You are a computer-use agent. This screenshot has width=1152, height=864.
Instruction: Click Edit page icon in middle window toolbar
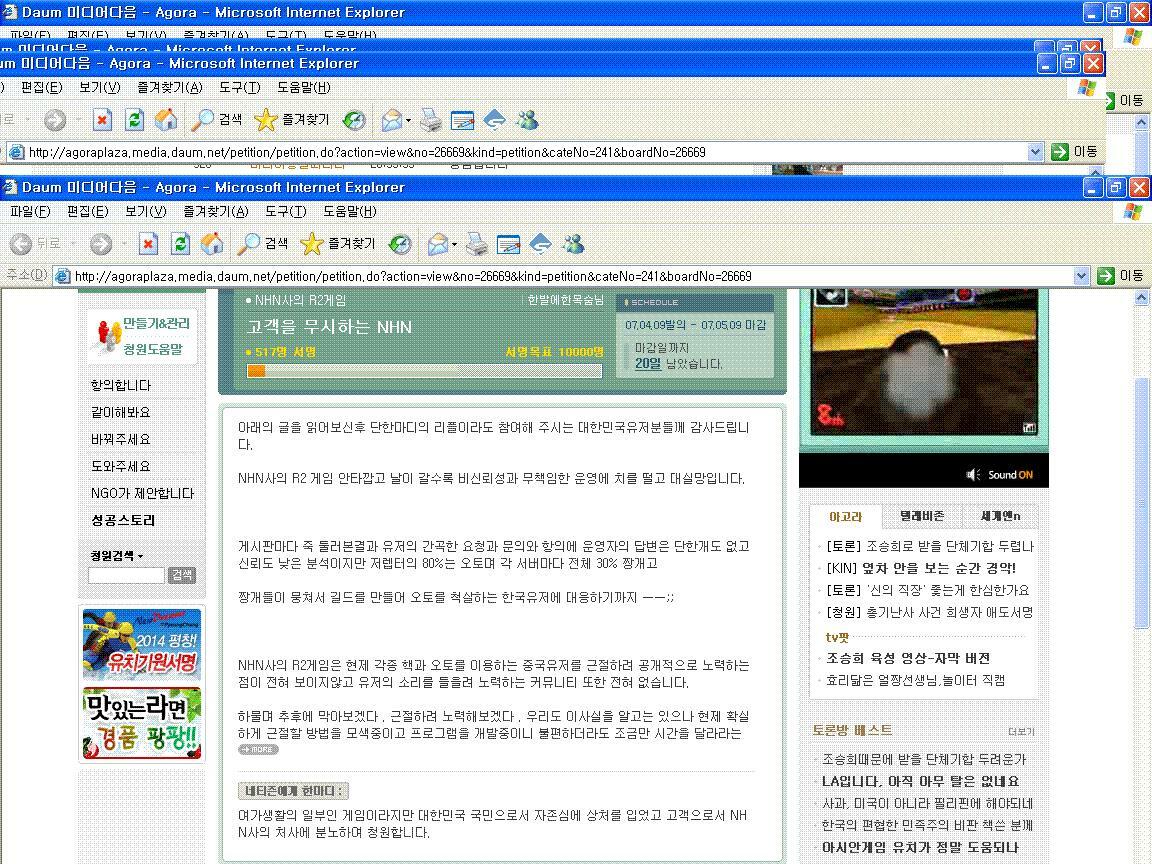pyautogui.click(x=462, y=120)
